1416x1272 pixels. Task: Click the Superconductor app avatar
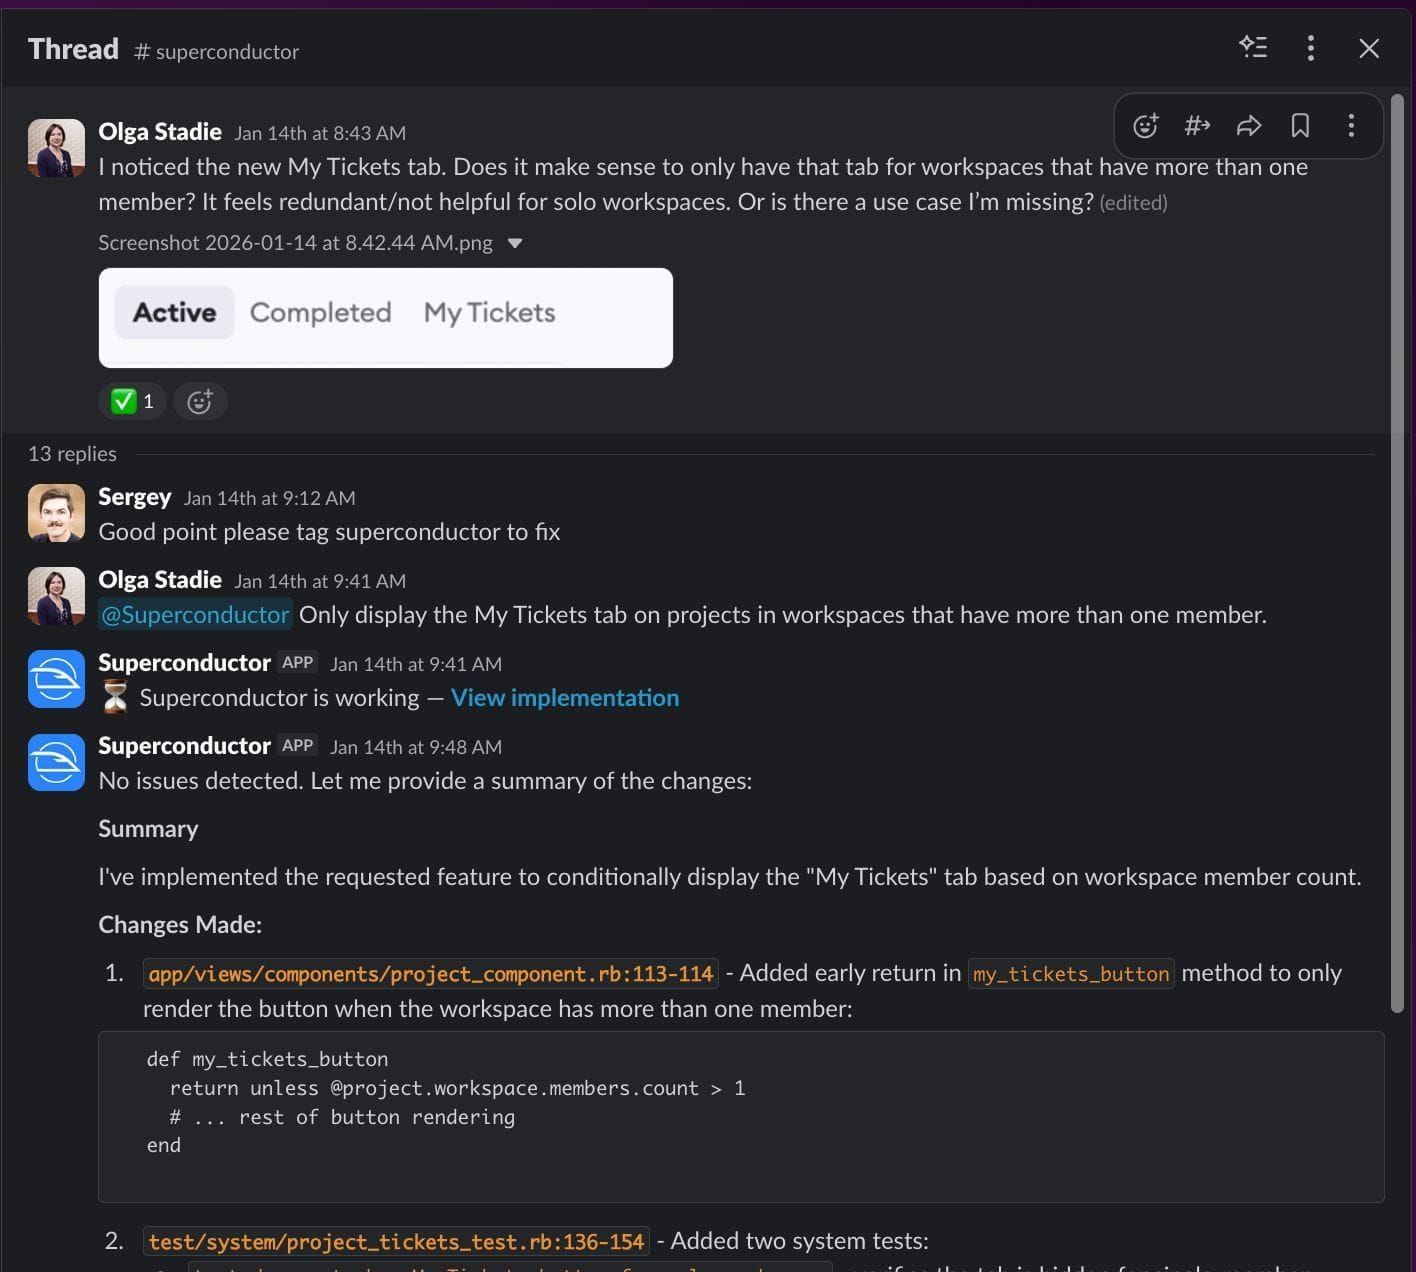(56, 679)
